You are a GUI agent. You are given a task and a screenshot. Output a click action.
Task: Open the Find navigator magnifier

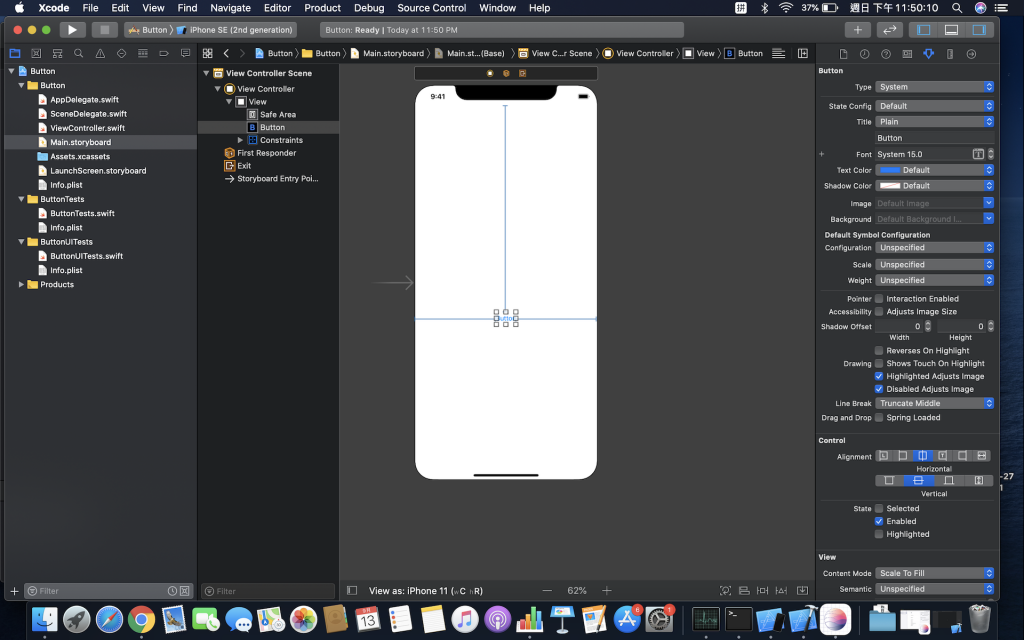click(78, 54)
